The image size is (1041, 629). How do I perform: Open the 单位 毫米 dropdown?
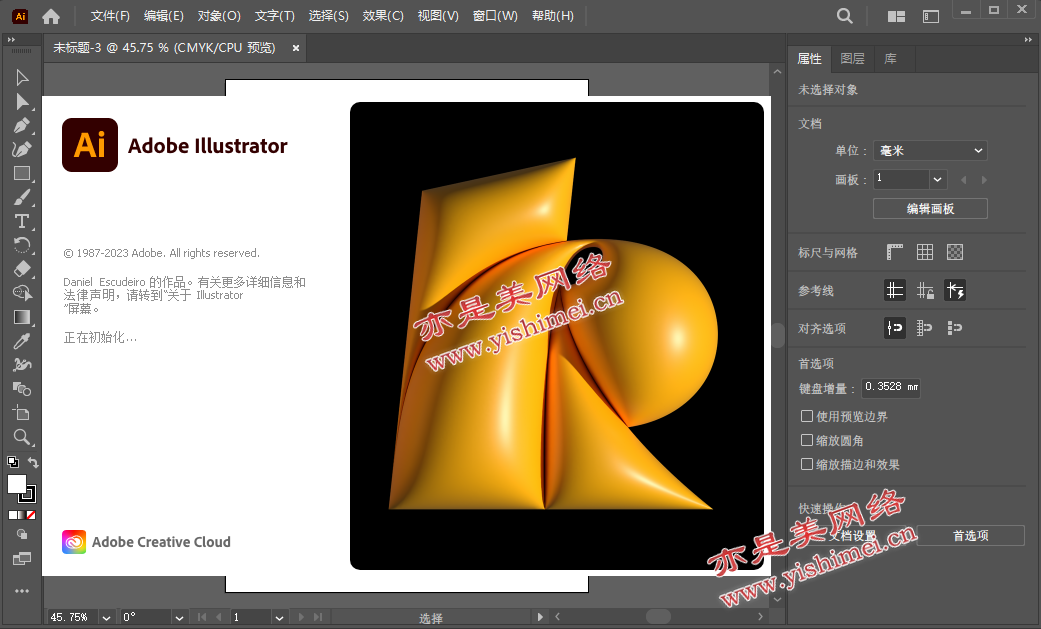coord(930,151)
